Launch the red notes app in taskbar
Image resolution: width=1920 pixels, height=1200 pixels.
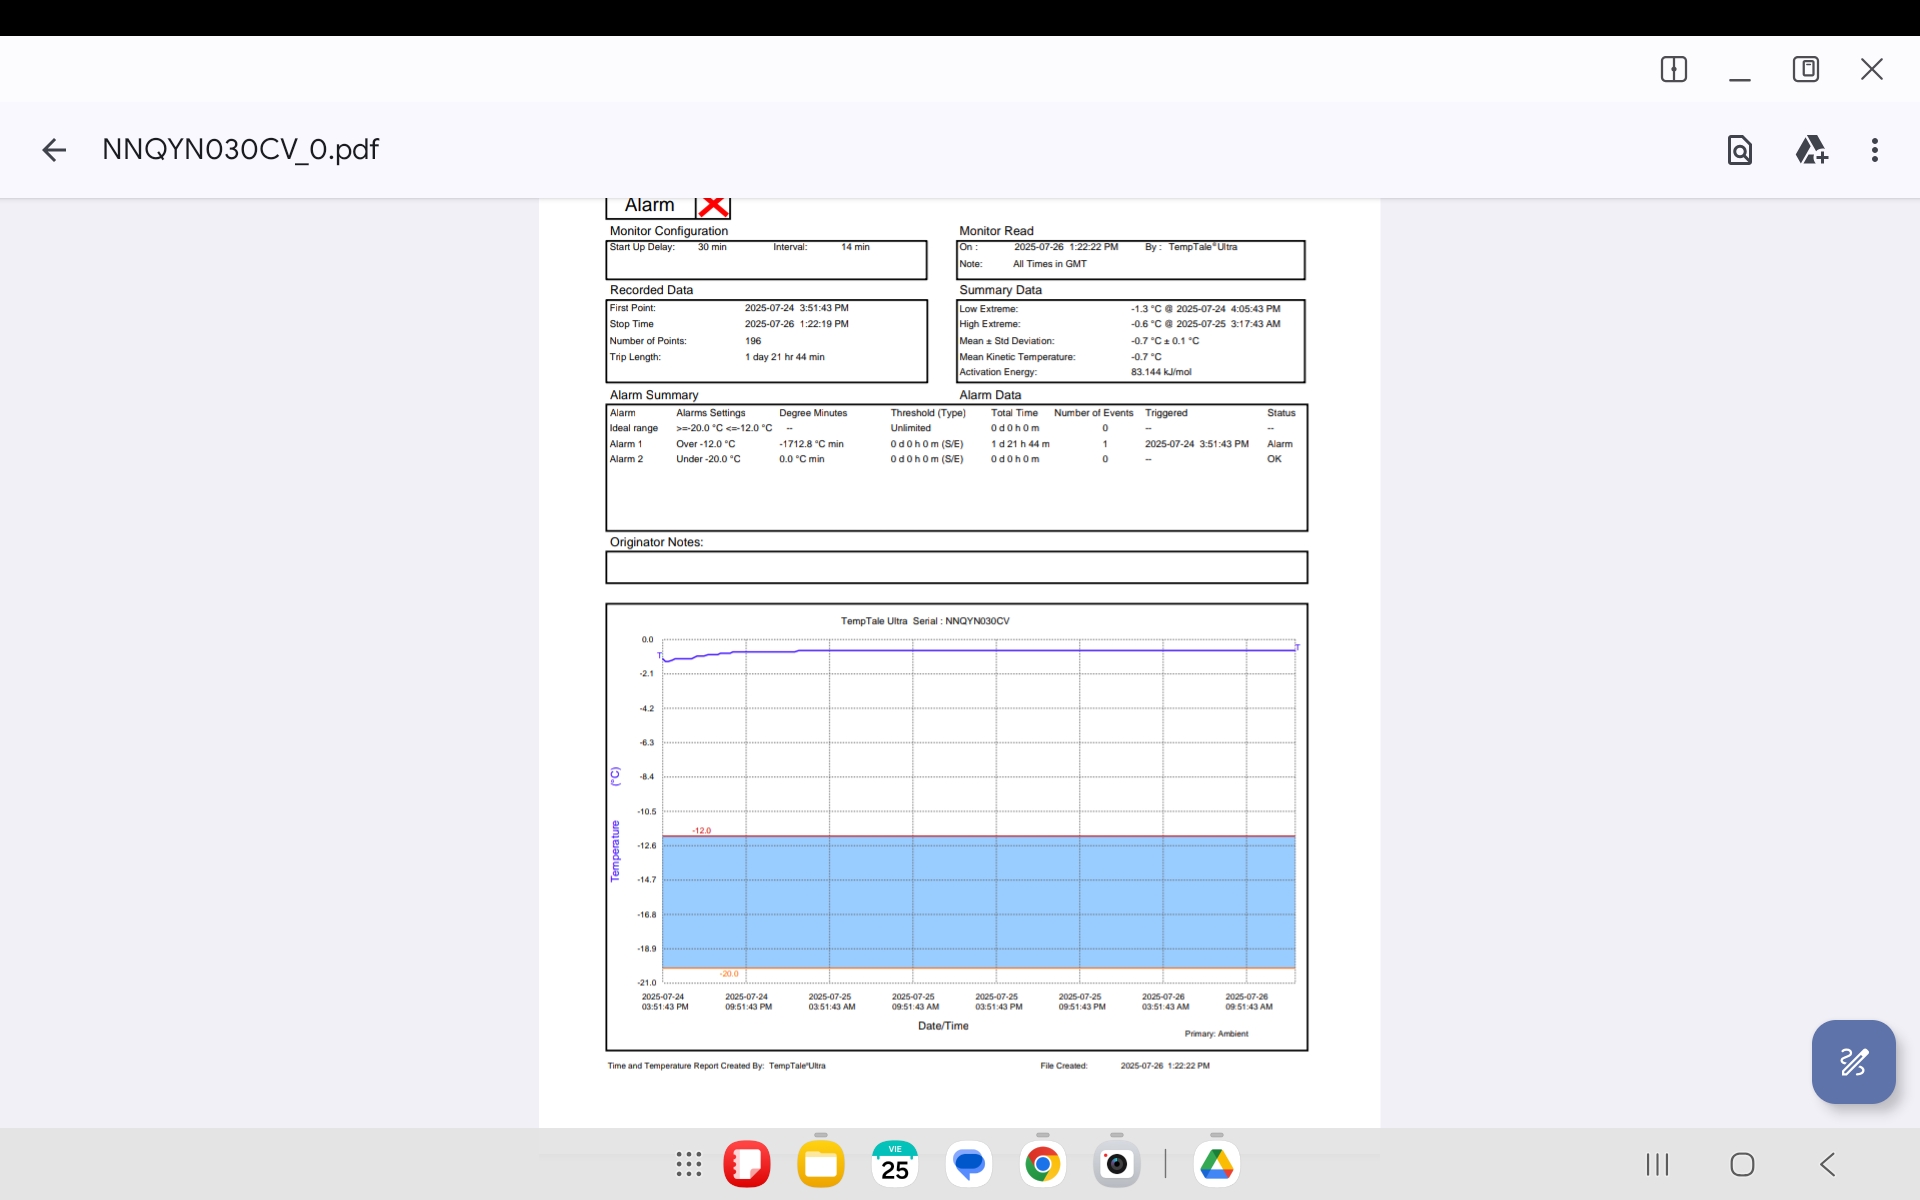coord(747,1164)
